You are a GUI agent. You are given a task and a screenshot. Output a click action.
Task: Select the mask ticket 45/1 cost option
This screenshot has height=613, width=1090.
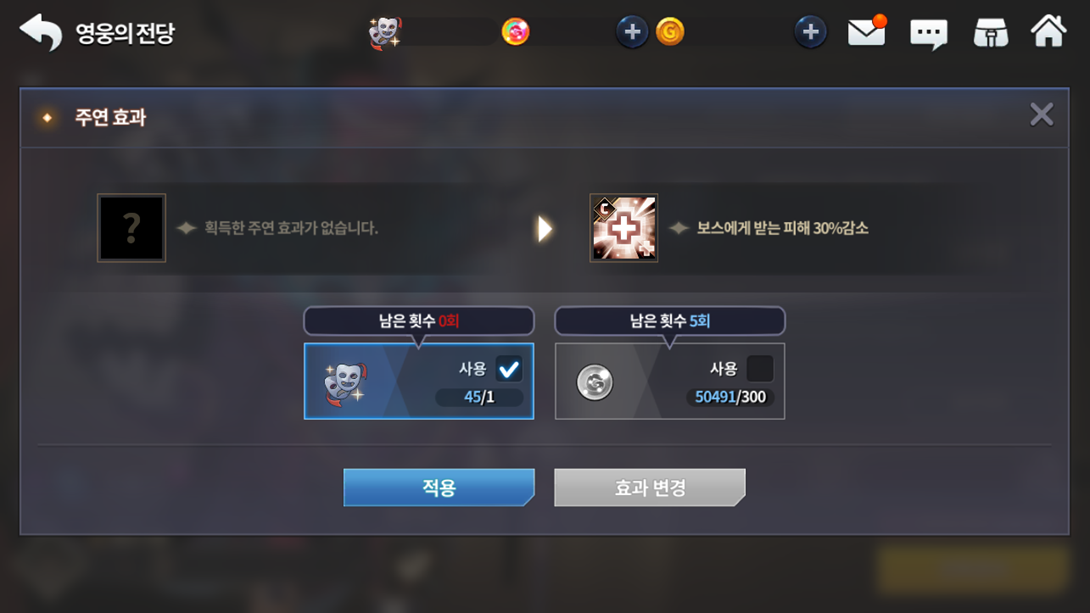pos(418,381)
